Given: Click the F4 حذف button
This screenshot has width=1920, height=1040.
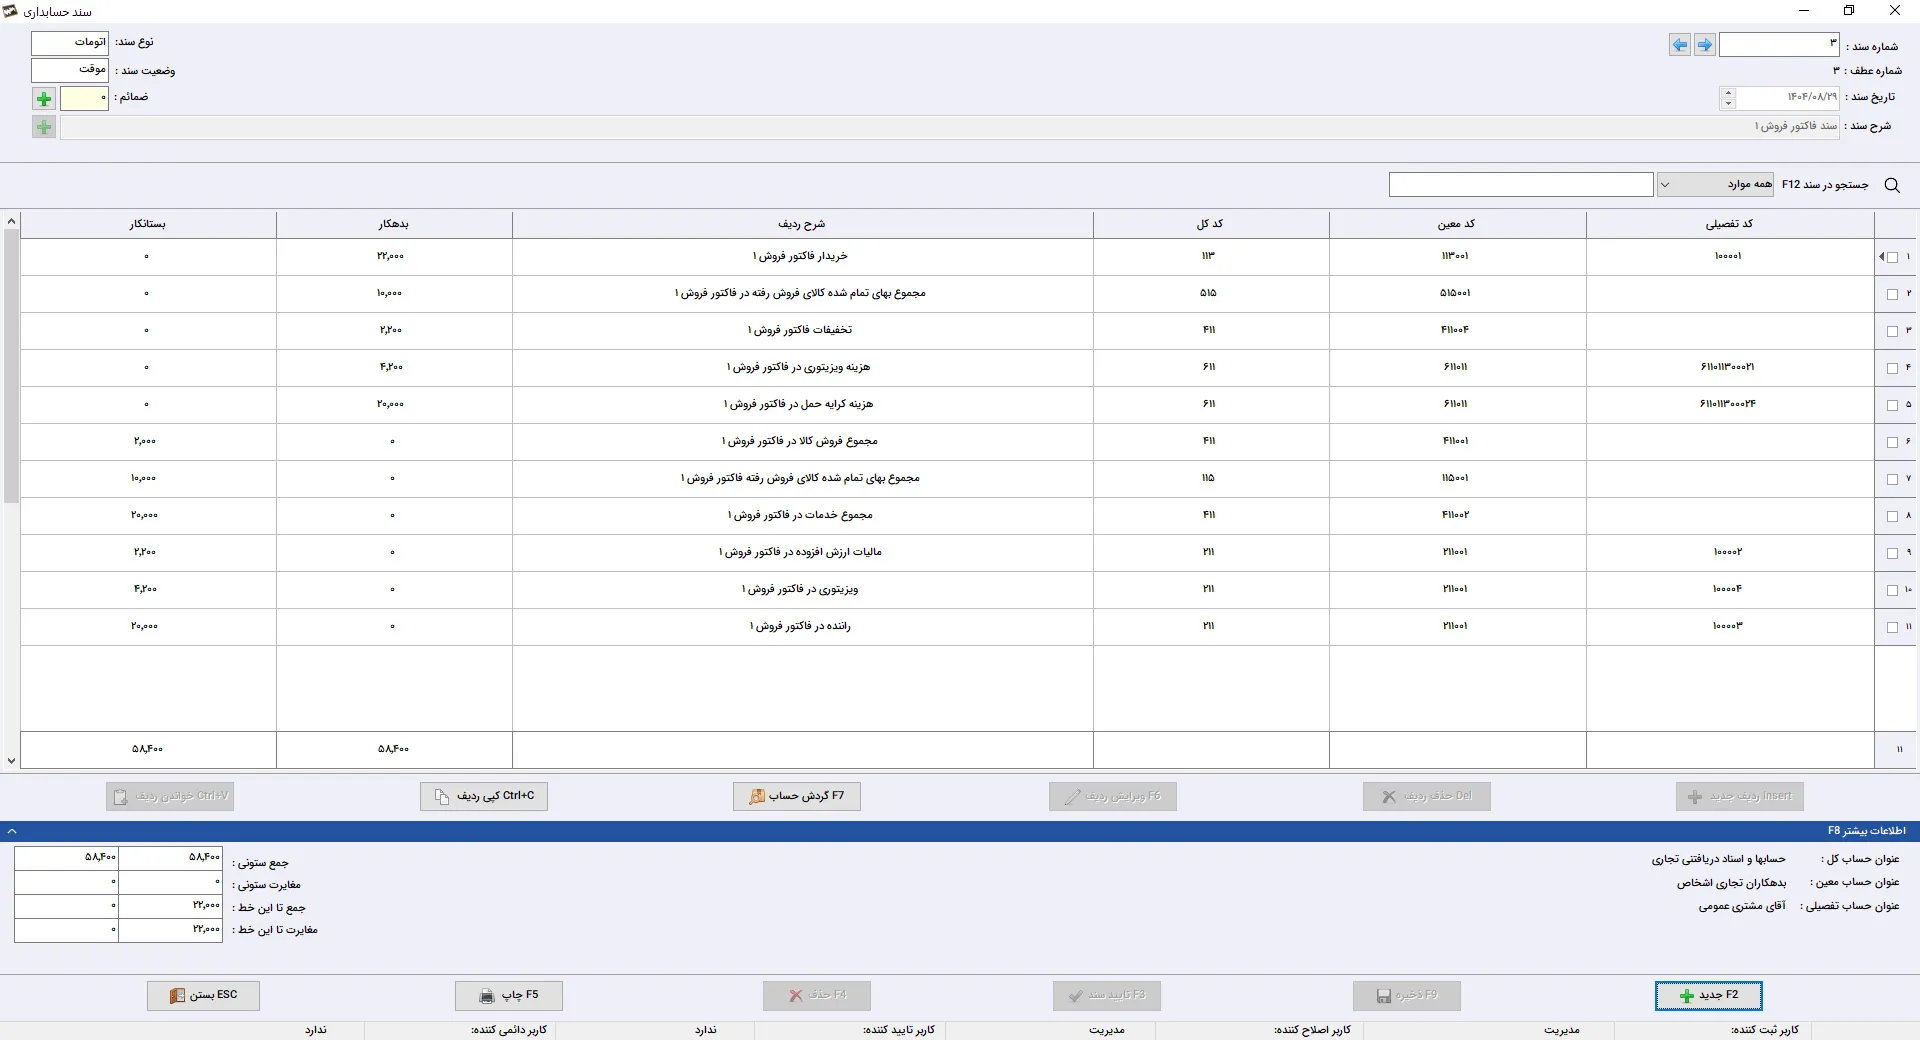Looking at the screenshot, I should click(817, 995).
